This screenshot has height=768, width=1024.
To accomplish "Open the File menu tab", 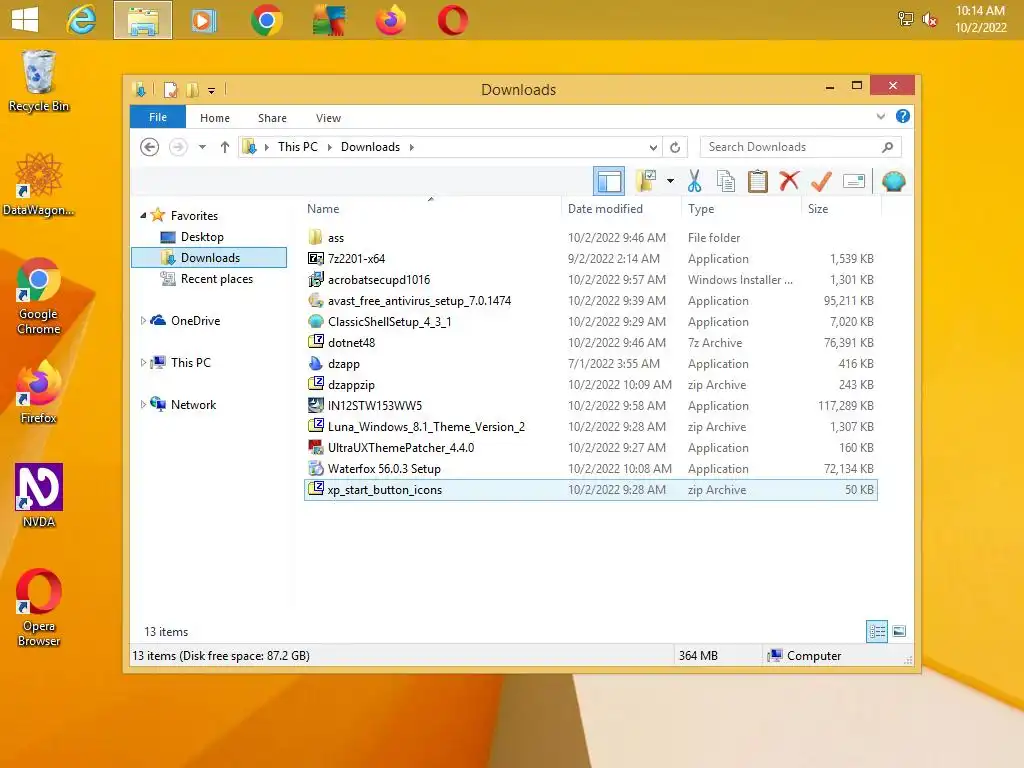I will (x=158, y=117).
